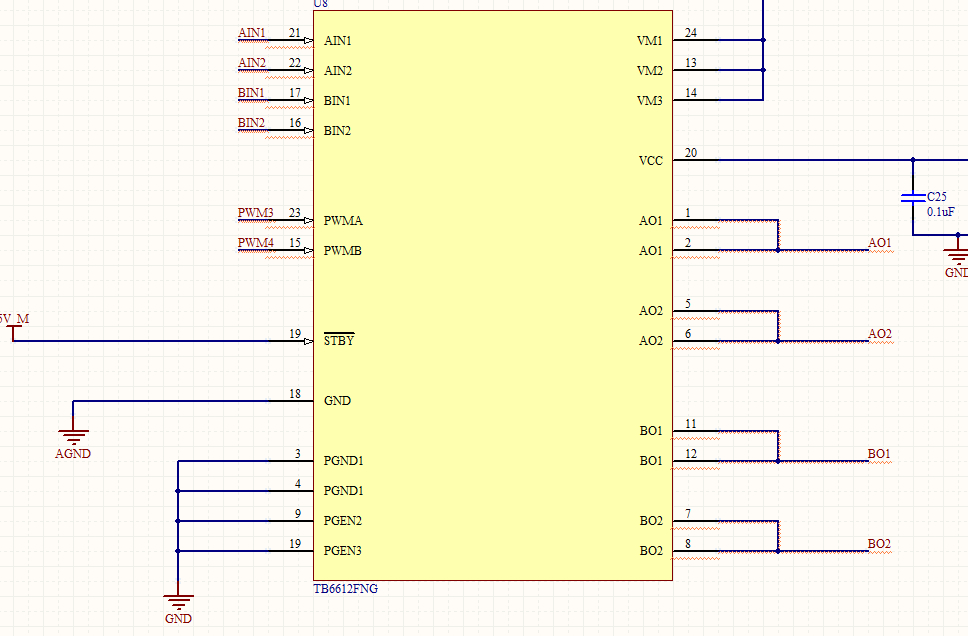Click the PWMA pin 23 input arrow
Screen dimensions: 968x636
tap(309, 220)
